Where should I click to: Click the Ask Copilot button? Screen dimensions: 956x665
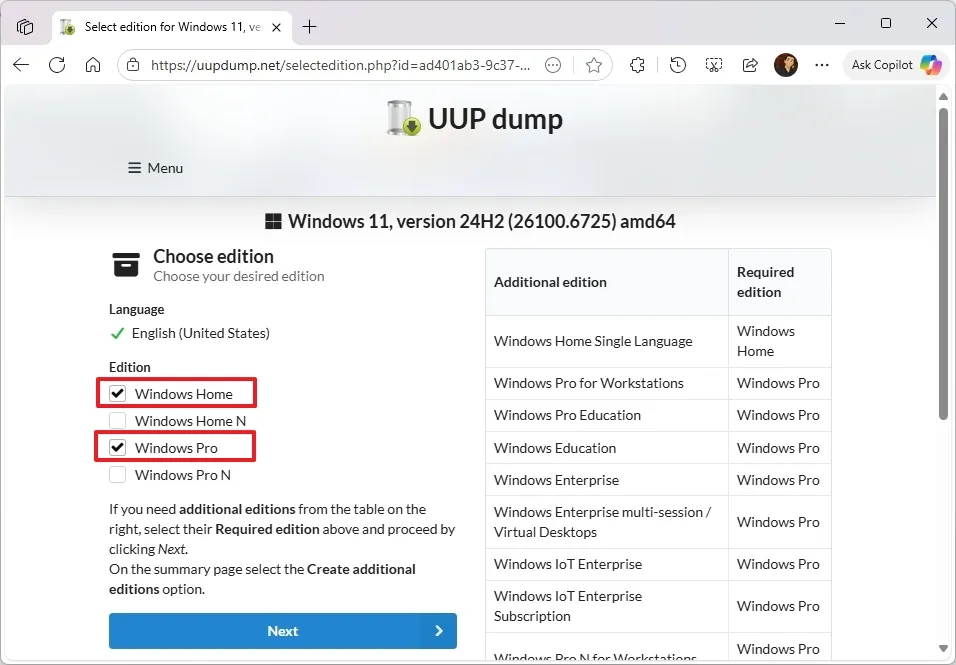[895, 65]
